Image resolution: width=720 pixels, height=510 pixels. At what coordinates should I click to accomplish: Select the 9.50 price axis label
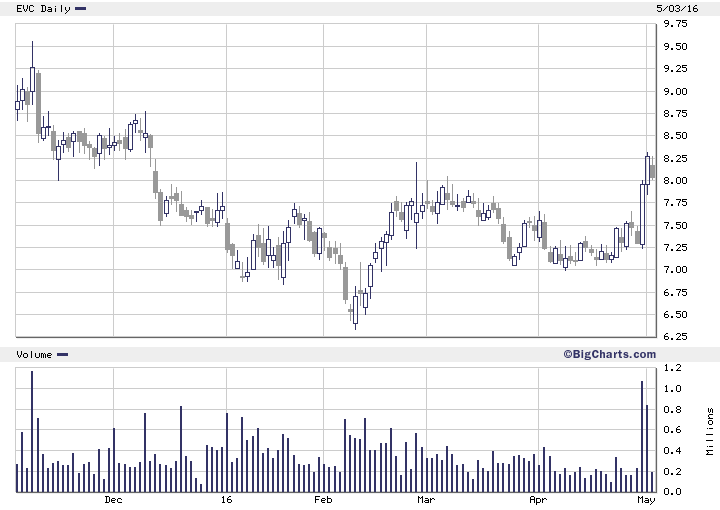(x=675, y=46)
